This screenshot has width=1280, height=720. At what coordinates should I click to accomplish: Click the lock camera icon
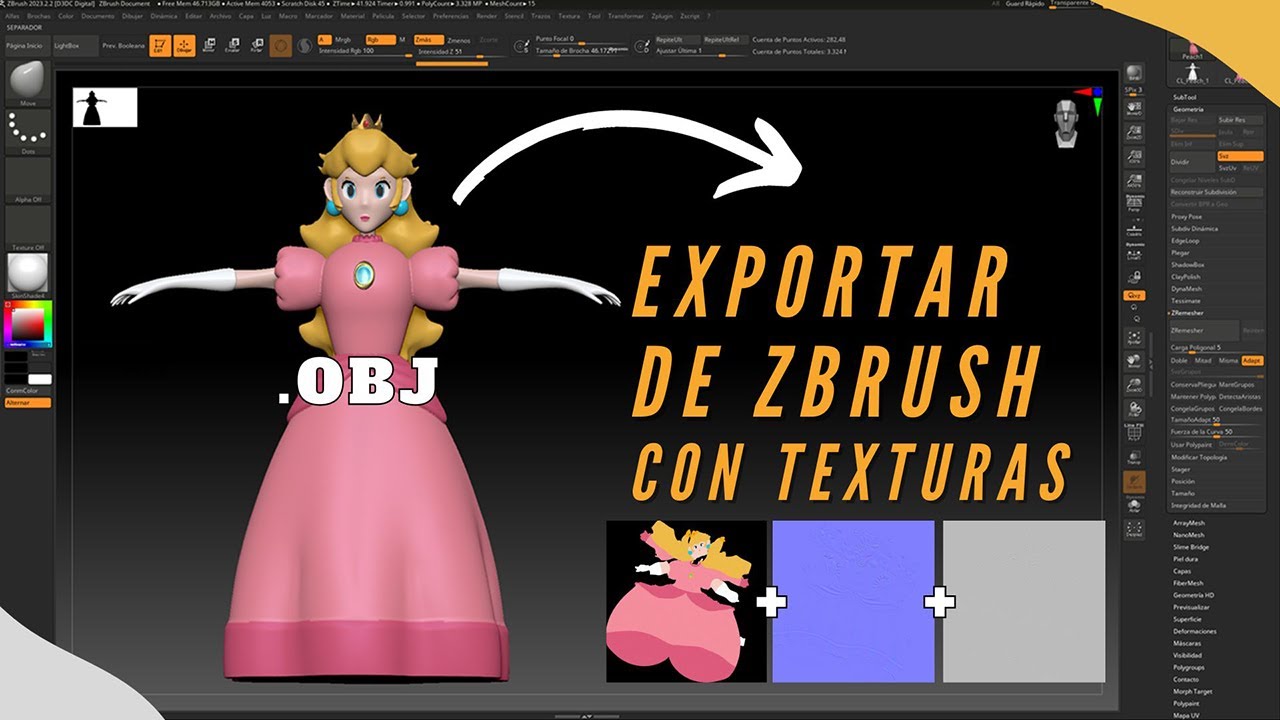[1134, 276]
